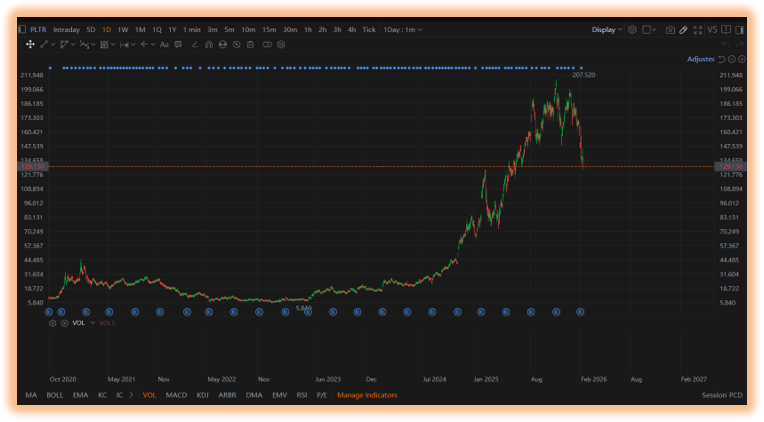Select the angle eraser tool
Image resolution: width=764 pixels, height=422 pixels.
click(x=194, y=44)
